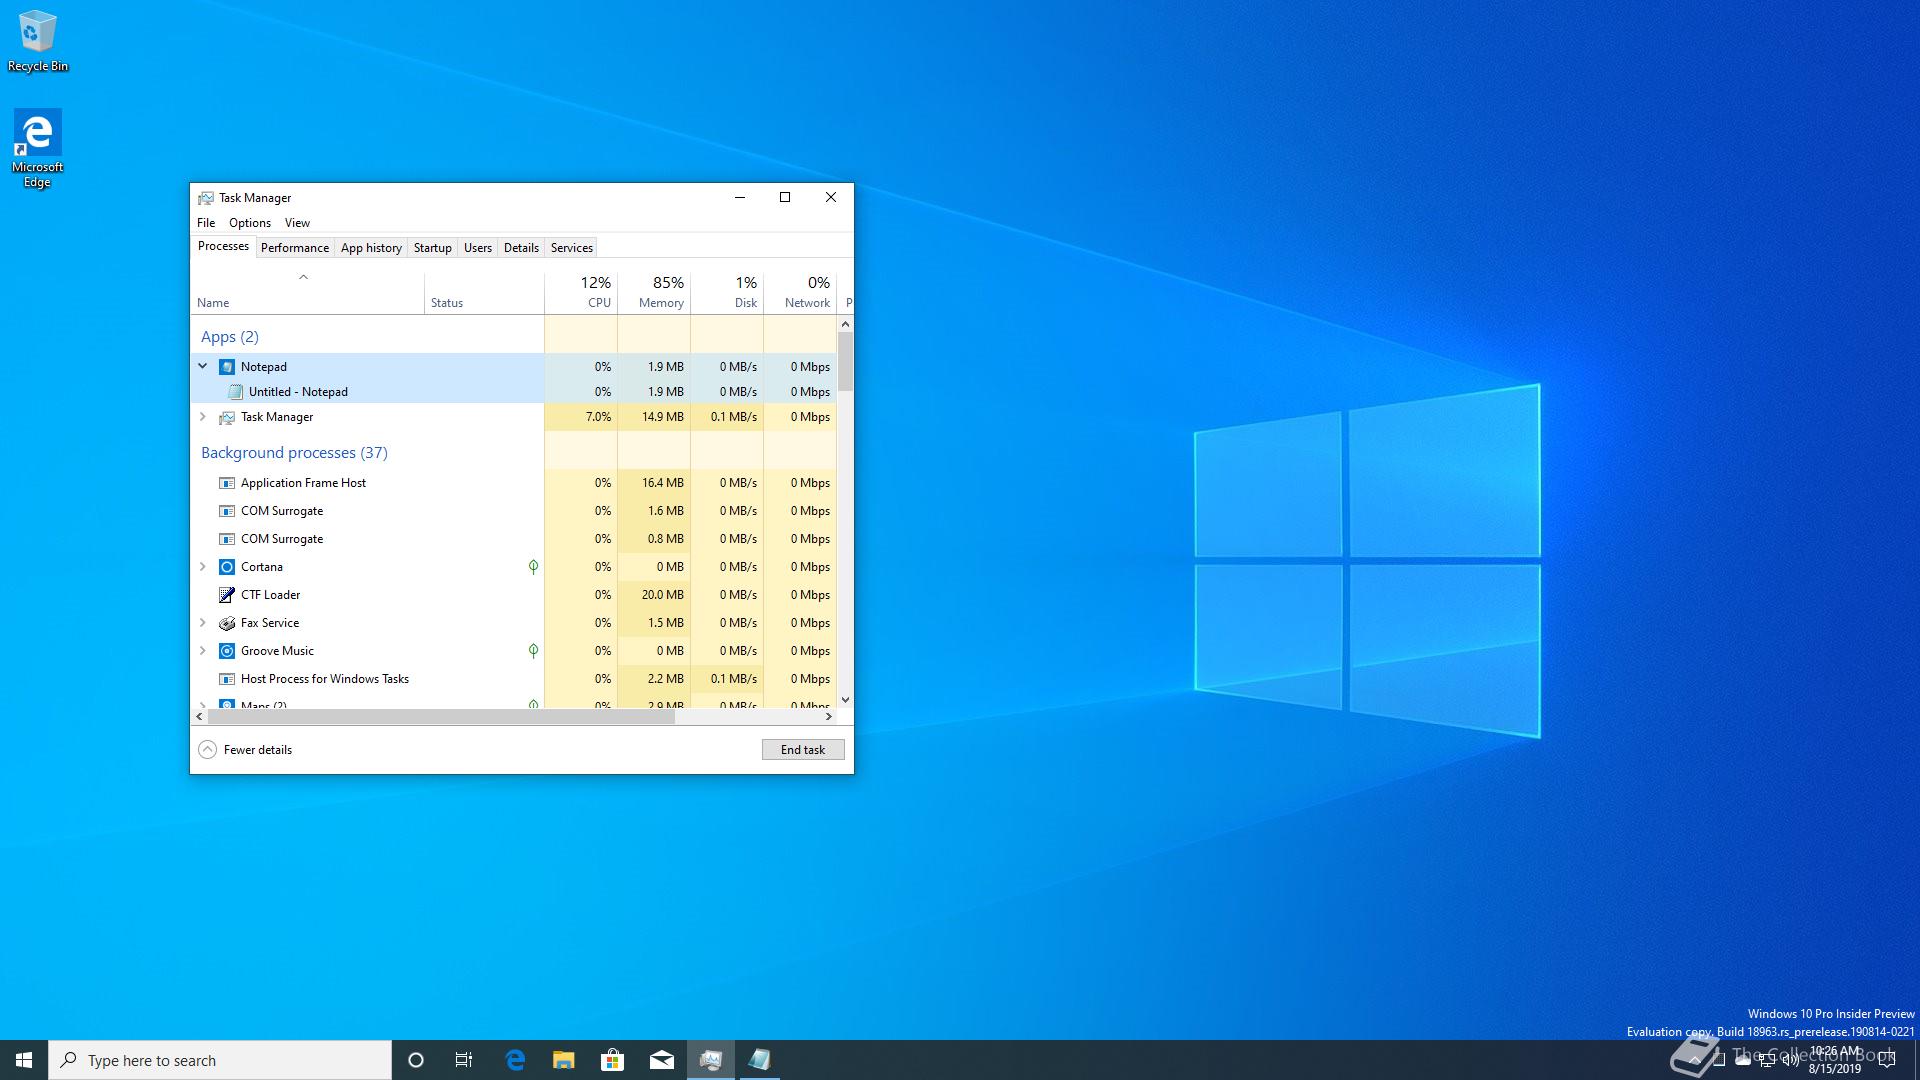The width and height of the screenshot is (1920, 1080).
Task: Sort processes by CPU column
Action: 581,293
